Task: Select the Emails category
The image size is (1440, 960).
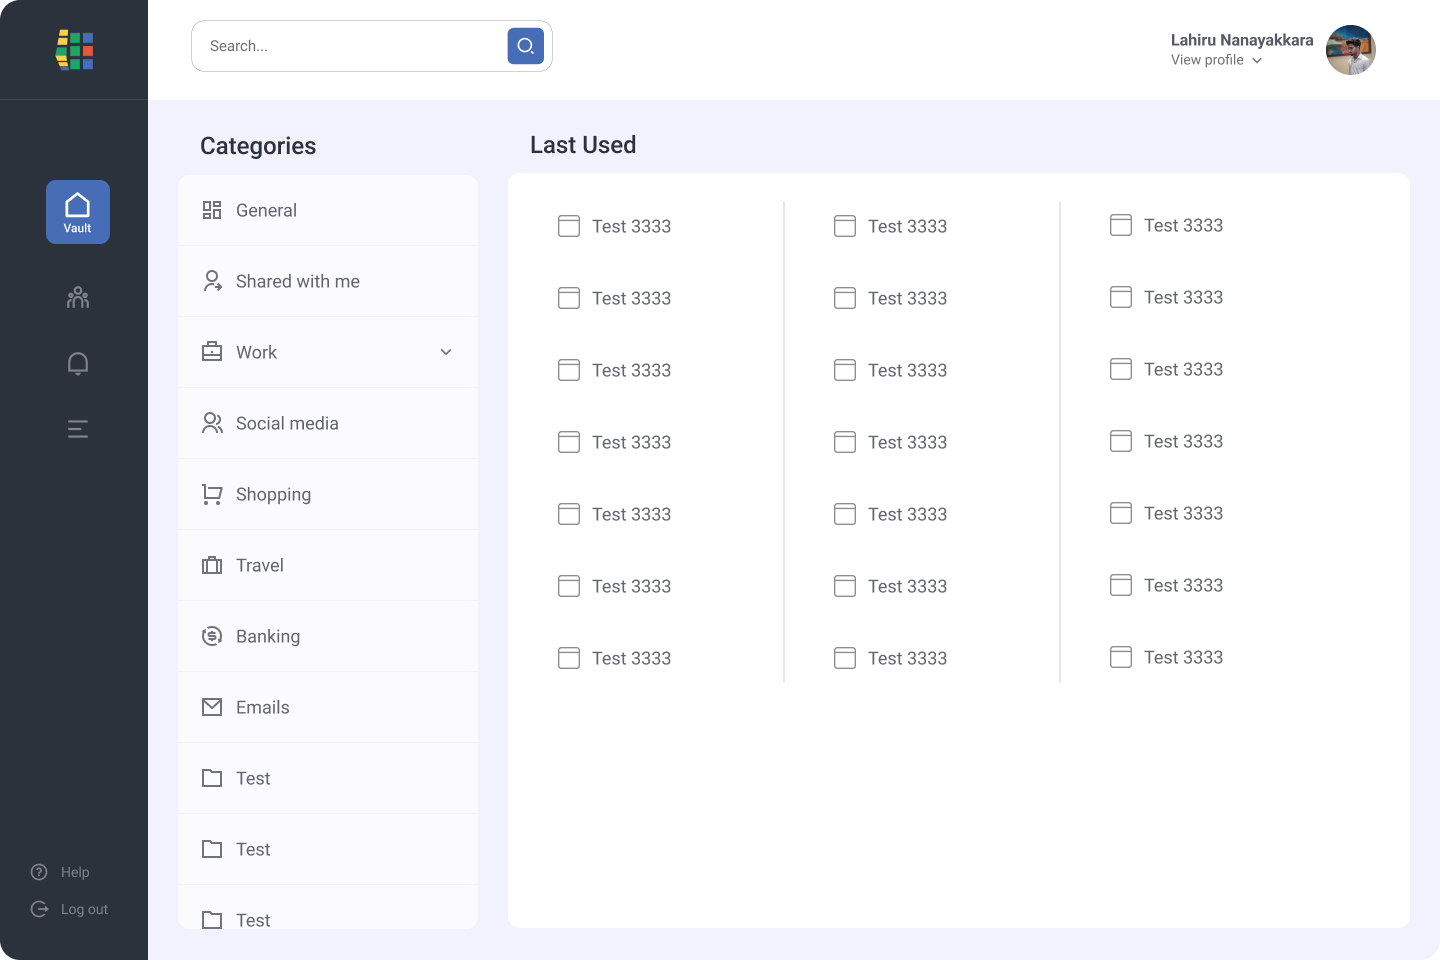Action: pyautogui.click(x=262, y=707)
